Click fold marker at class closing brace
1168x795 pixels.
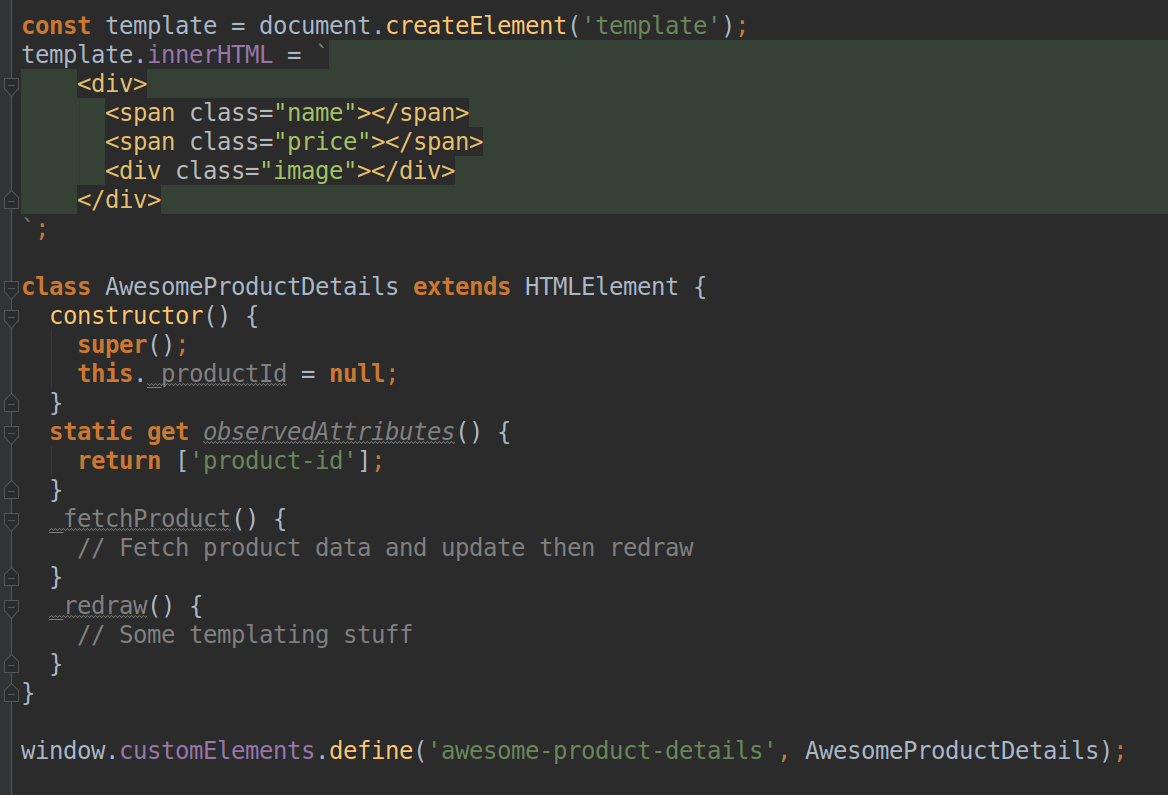pyautogui.click(x=11, y=694)
